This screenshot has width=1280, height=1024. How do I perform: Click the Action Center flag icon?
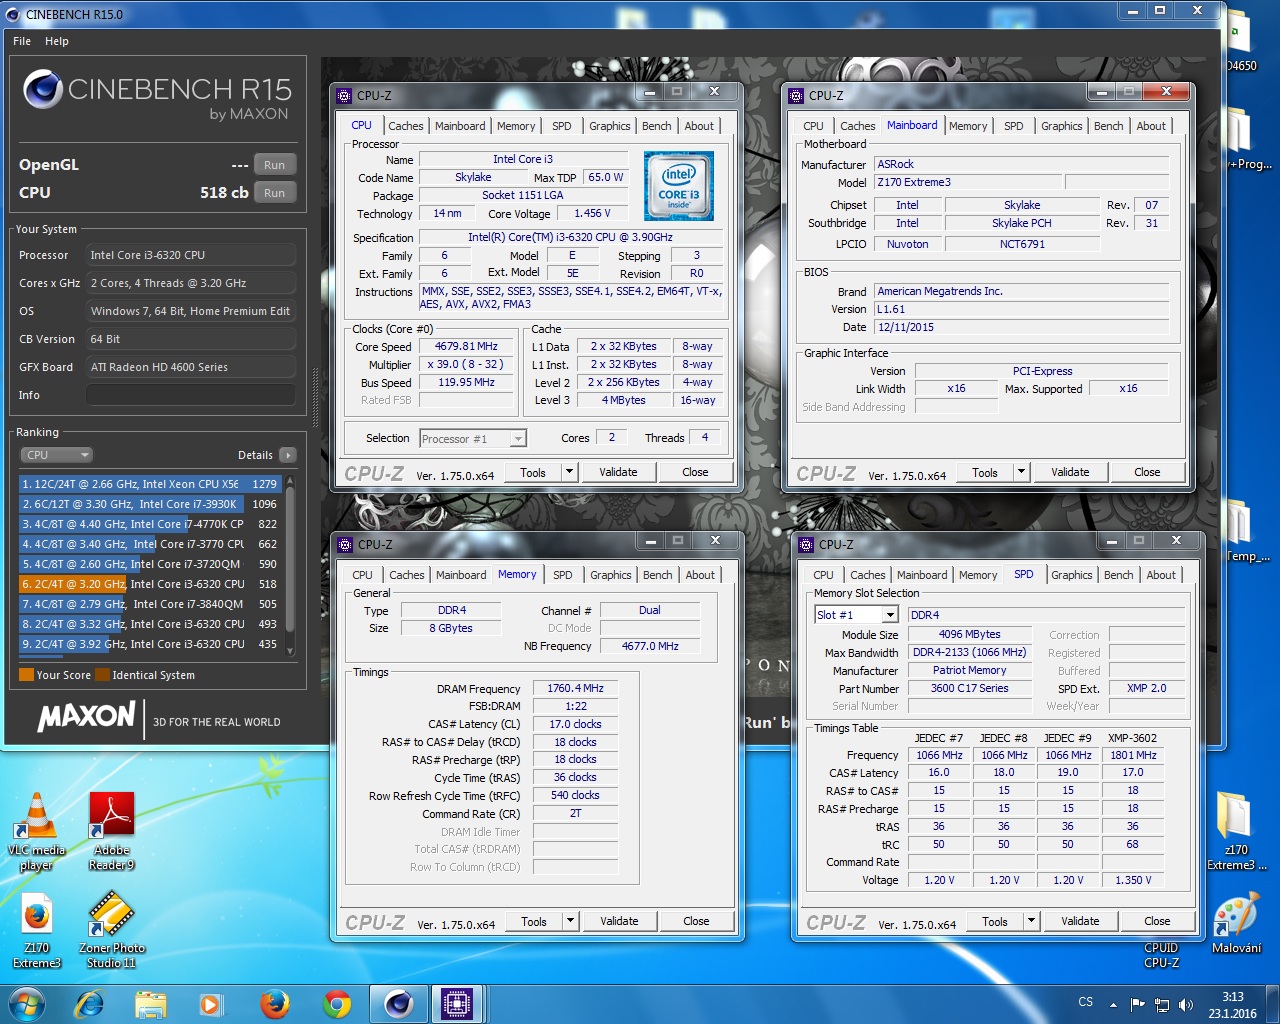point(1138,1004)
